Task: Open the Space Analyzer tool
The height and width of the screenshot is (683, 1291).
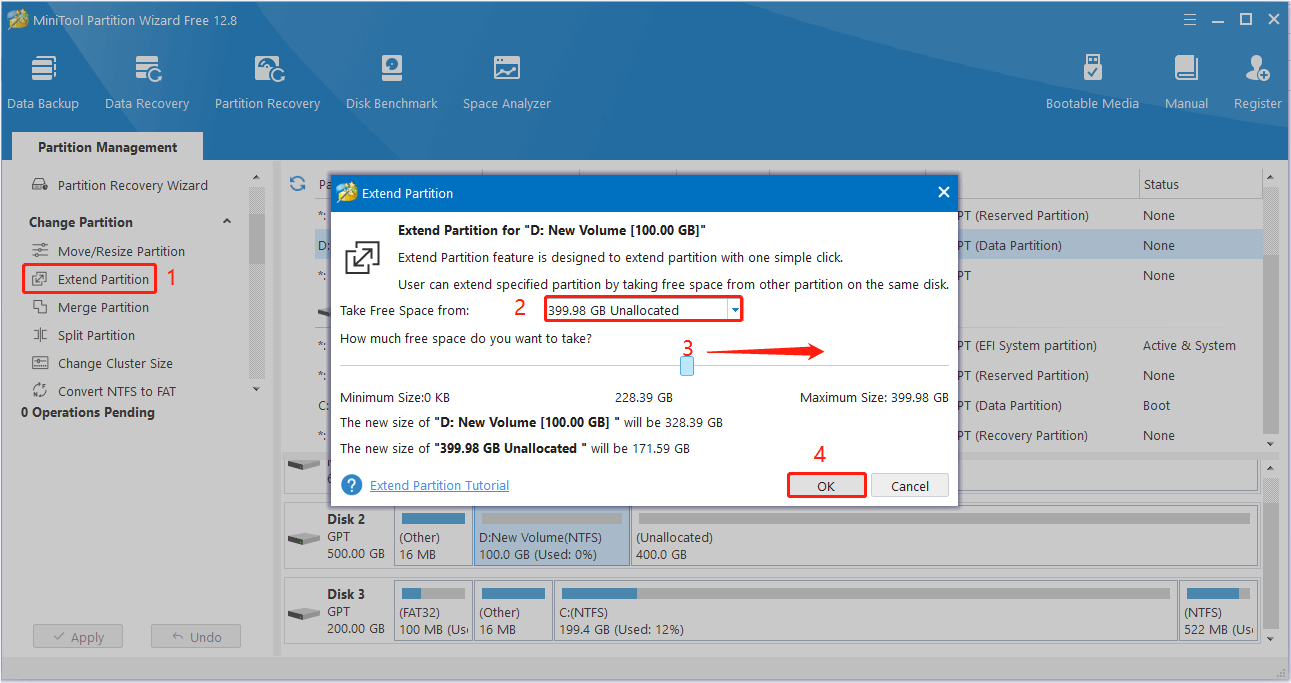Action: [x=507, y=82]
